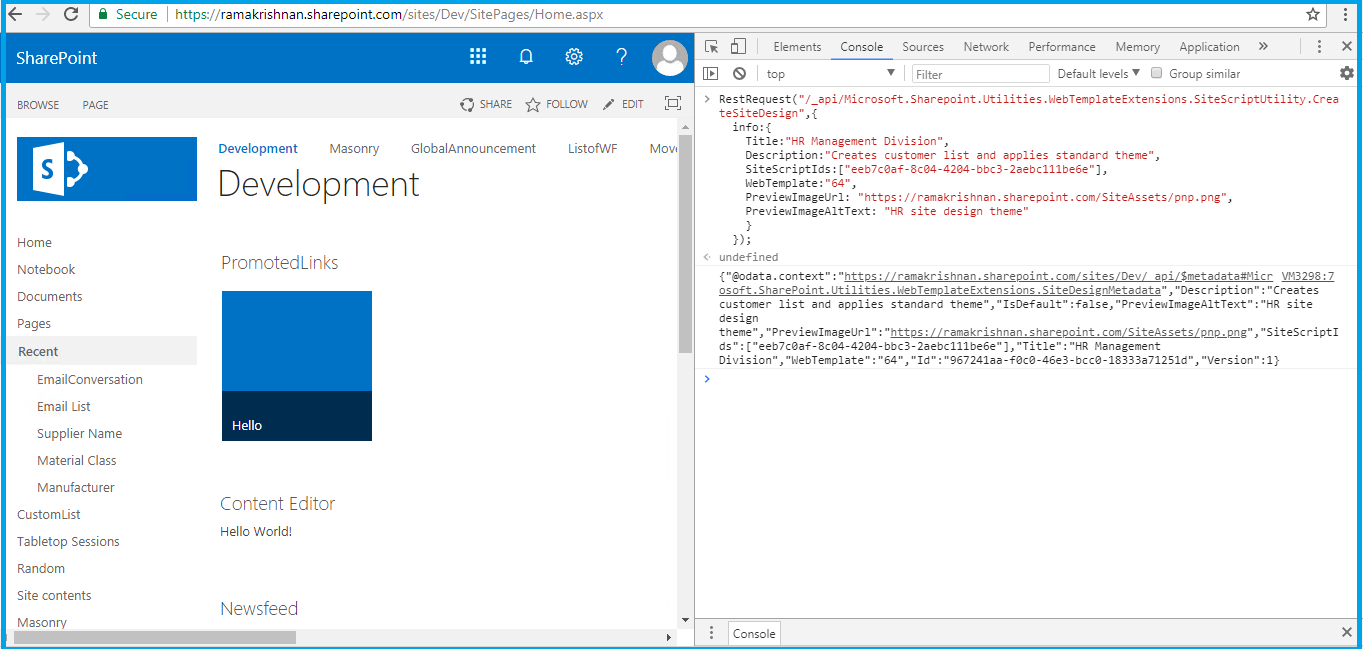The width and height of the screenshot is (1363, 649).
Task: Open the JavaScript context dropdown showing top
Action: pyautogui.click(x=831, y=74)
